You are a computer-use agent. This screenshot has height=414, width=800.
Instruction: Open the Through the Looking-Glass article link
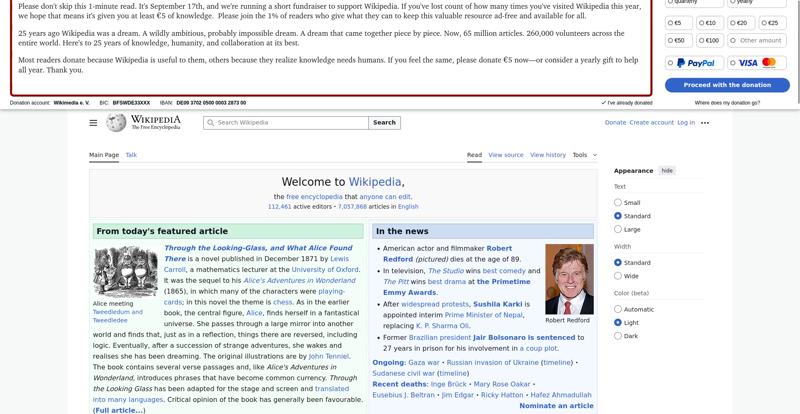(258, 253)
